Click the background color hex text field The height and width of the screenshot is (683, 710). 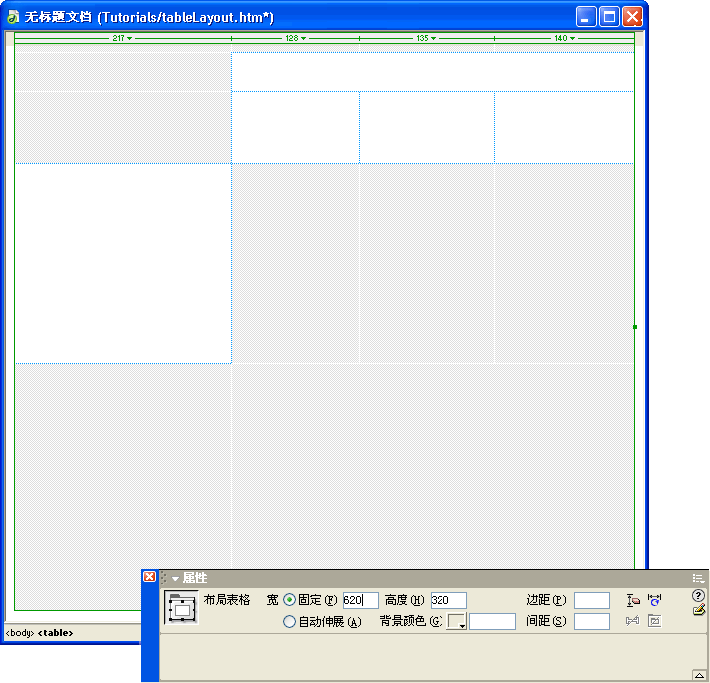492,621
